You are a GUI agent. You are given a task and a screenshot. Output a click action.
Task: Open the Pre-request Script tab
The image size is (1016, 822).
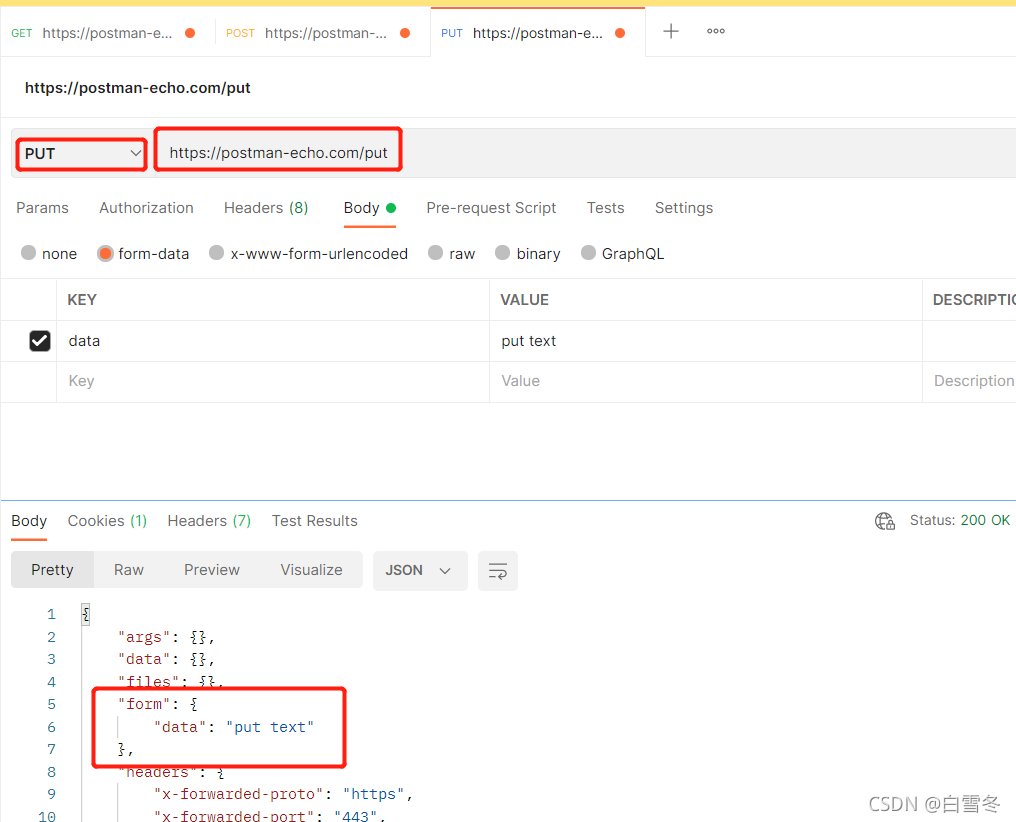(x=491, y=208)
